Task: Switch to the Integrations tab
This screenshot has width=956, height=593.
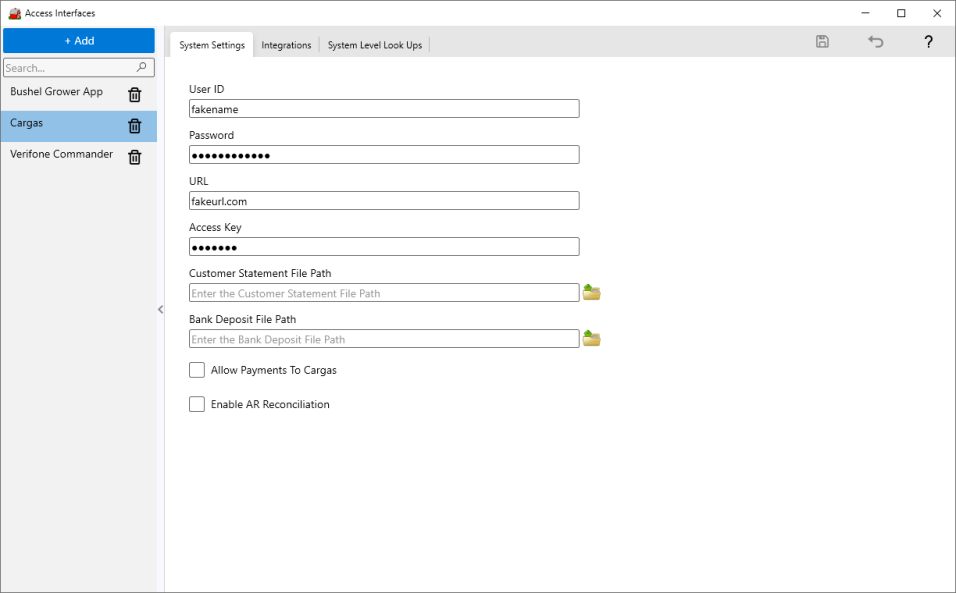Action: pyautogui.click(x=286, y=45)
